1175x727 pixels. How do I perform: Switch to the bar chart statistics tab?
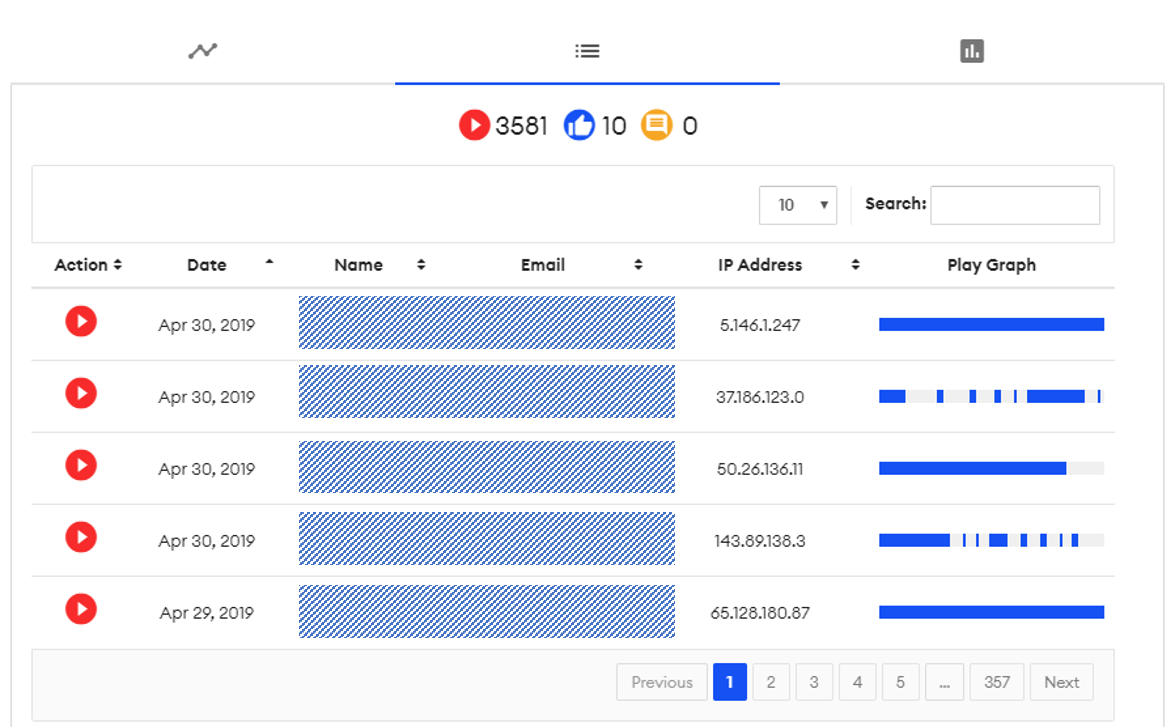point(971,51)
